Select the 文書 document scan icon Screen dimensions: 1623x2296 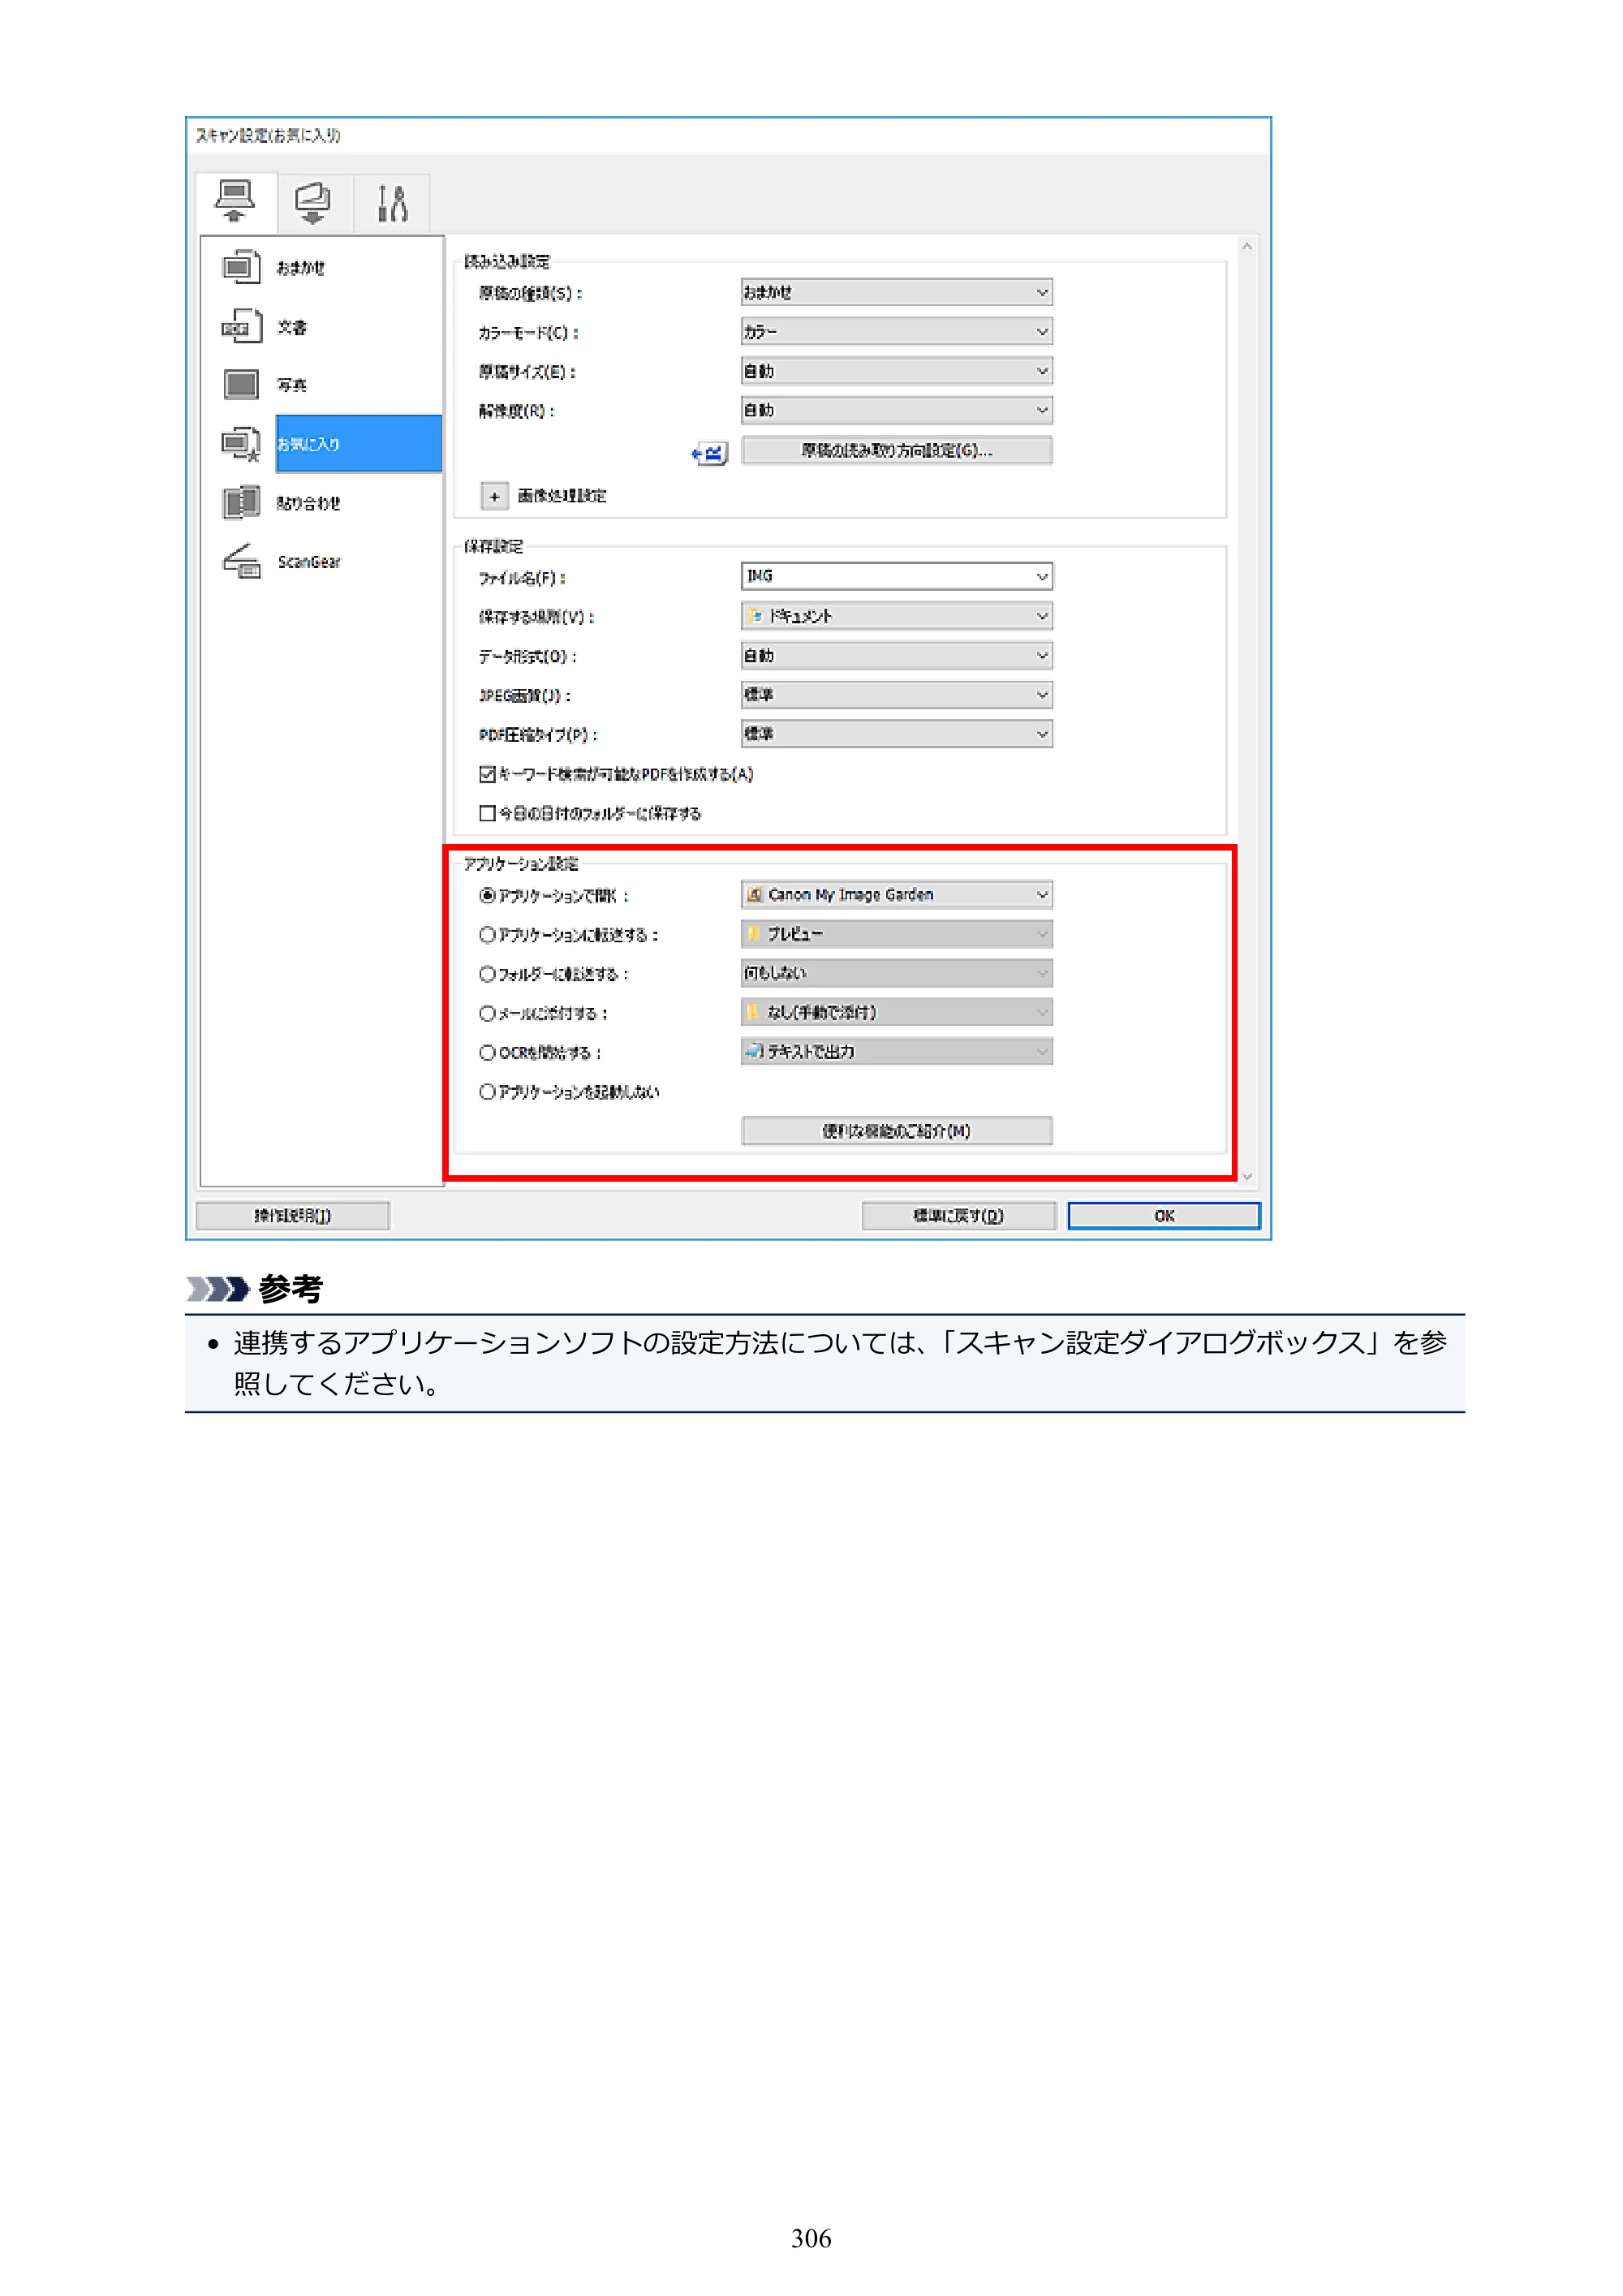coord(241,326)
